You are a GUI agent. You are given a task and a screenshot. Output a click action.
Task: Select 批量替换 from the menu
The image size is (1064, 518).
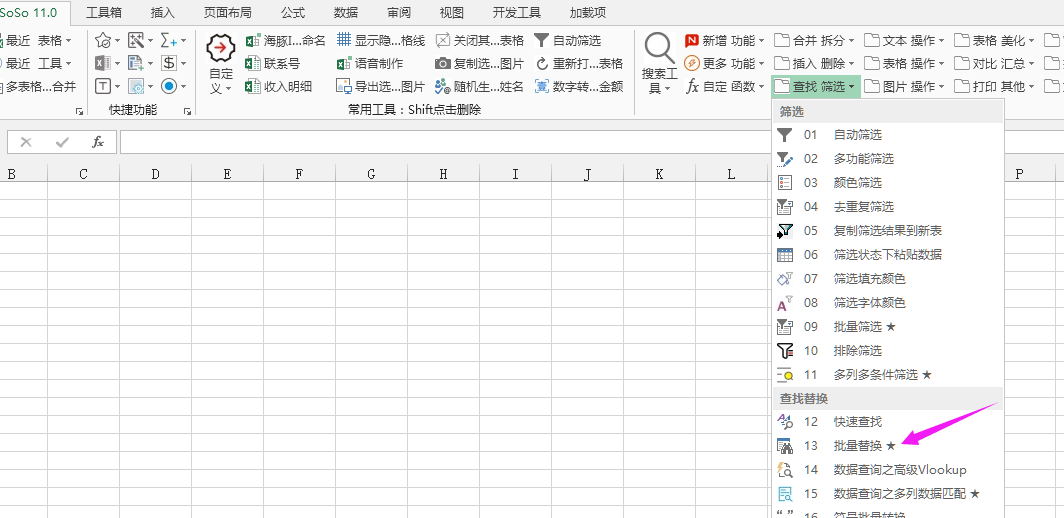pyautogui.click(x=858, y=446)
